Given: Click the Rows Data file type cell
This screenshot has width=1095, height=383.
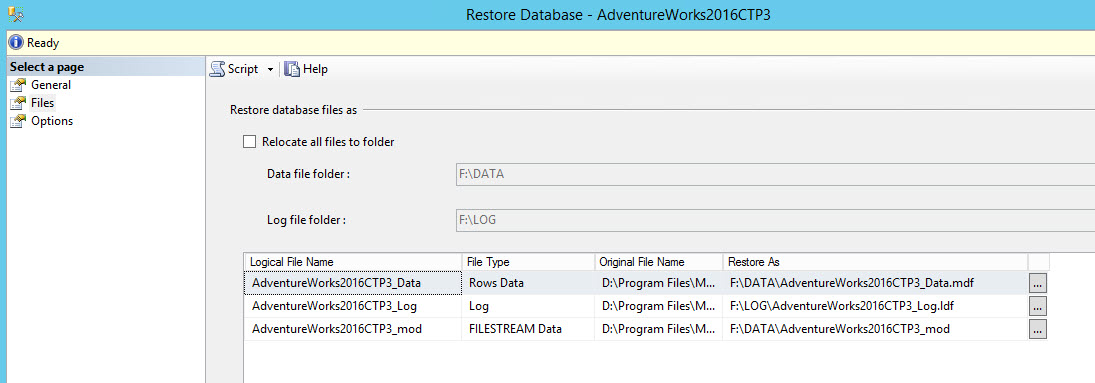Looking at the screenshot, I should (x=528, y=283).
